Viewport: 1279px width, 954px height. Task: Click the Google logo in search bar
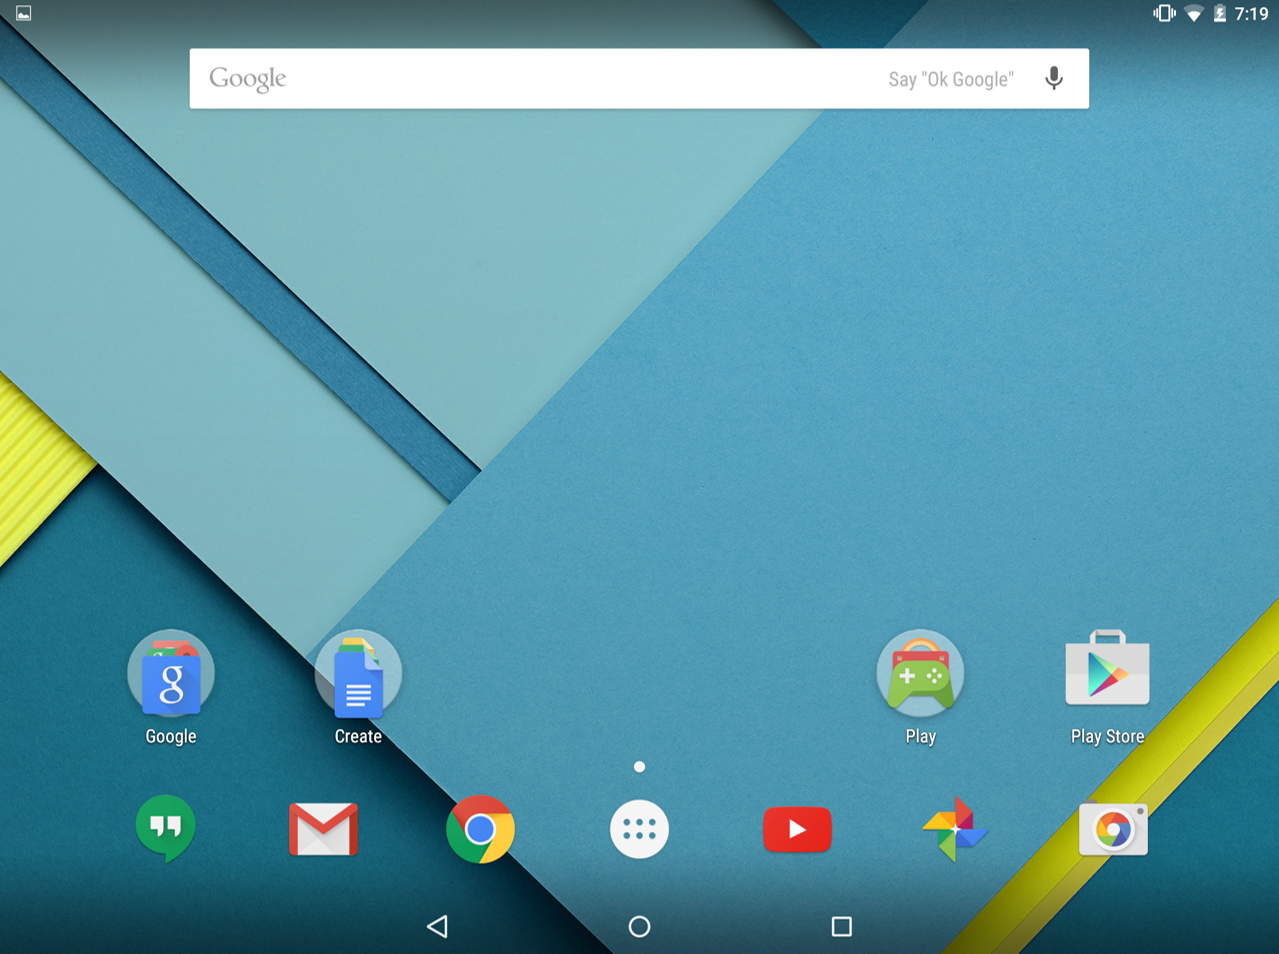[247, 79]
